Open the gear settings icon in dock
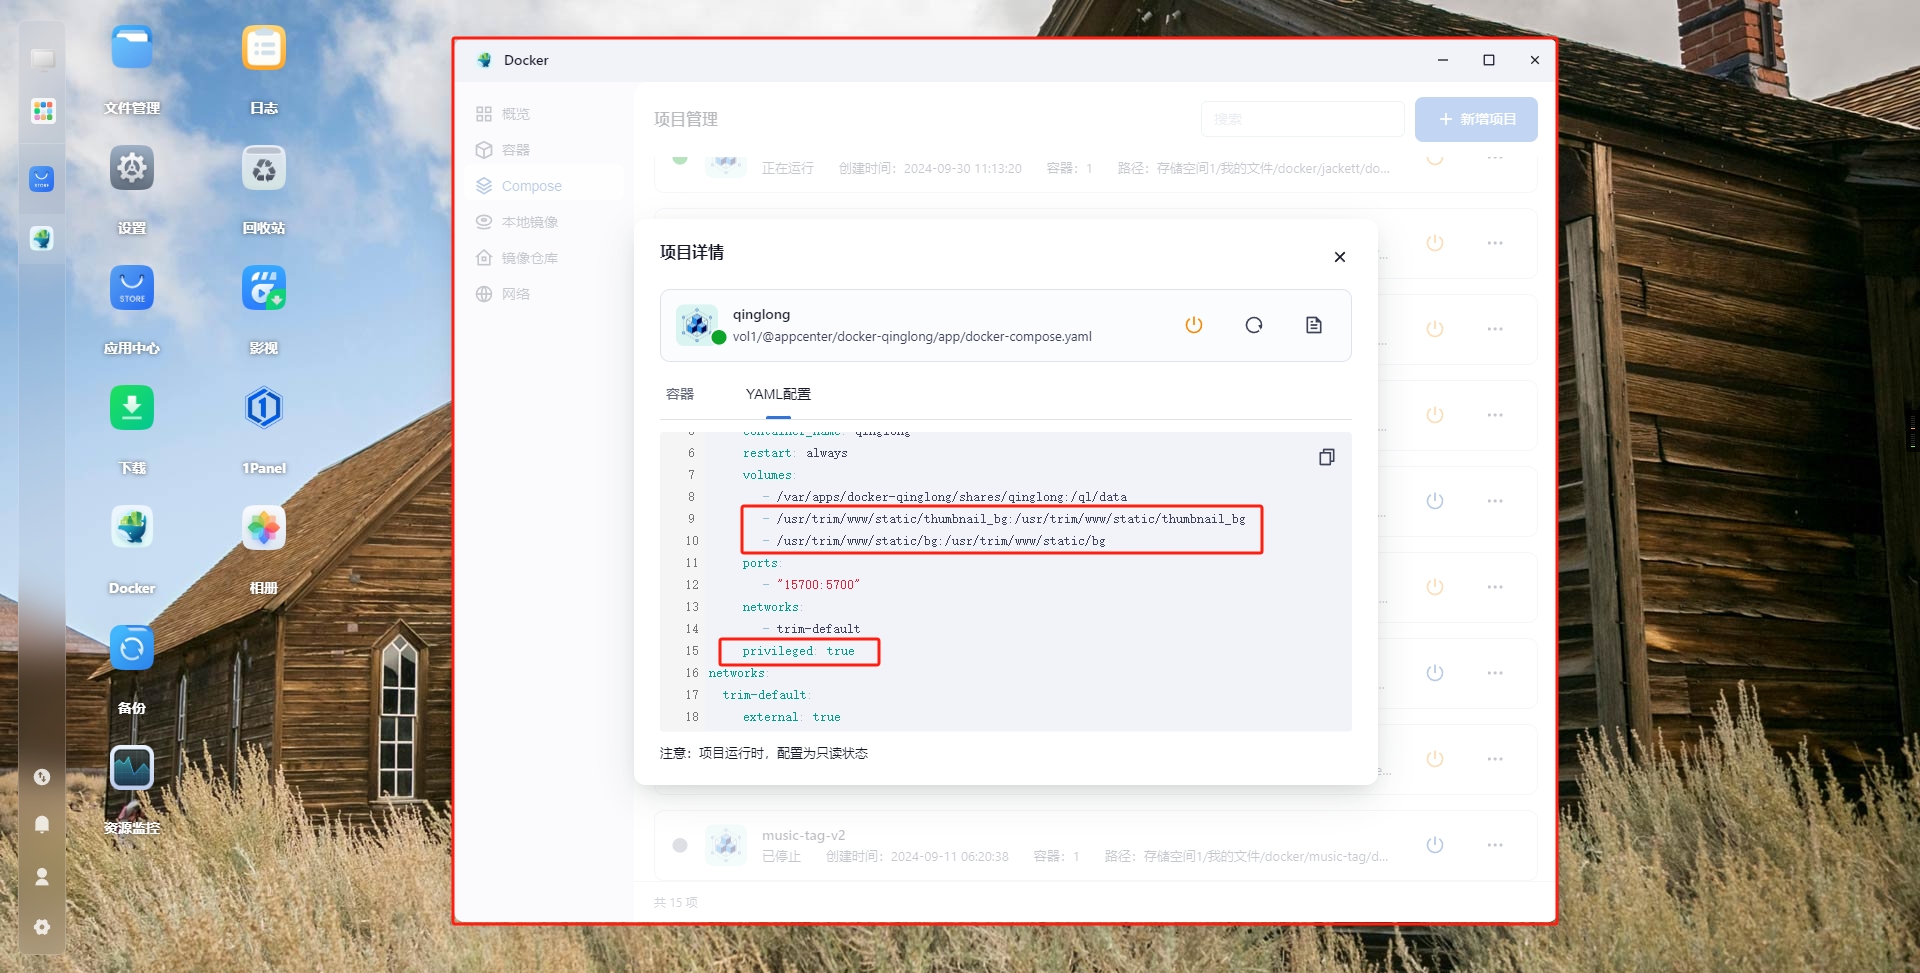1920x973 pixels. coord(42,927)
